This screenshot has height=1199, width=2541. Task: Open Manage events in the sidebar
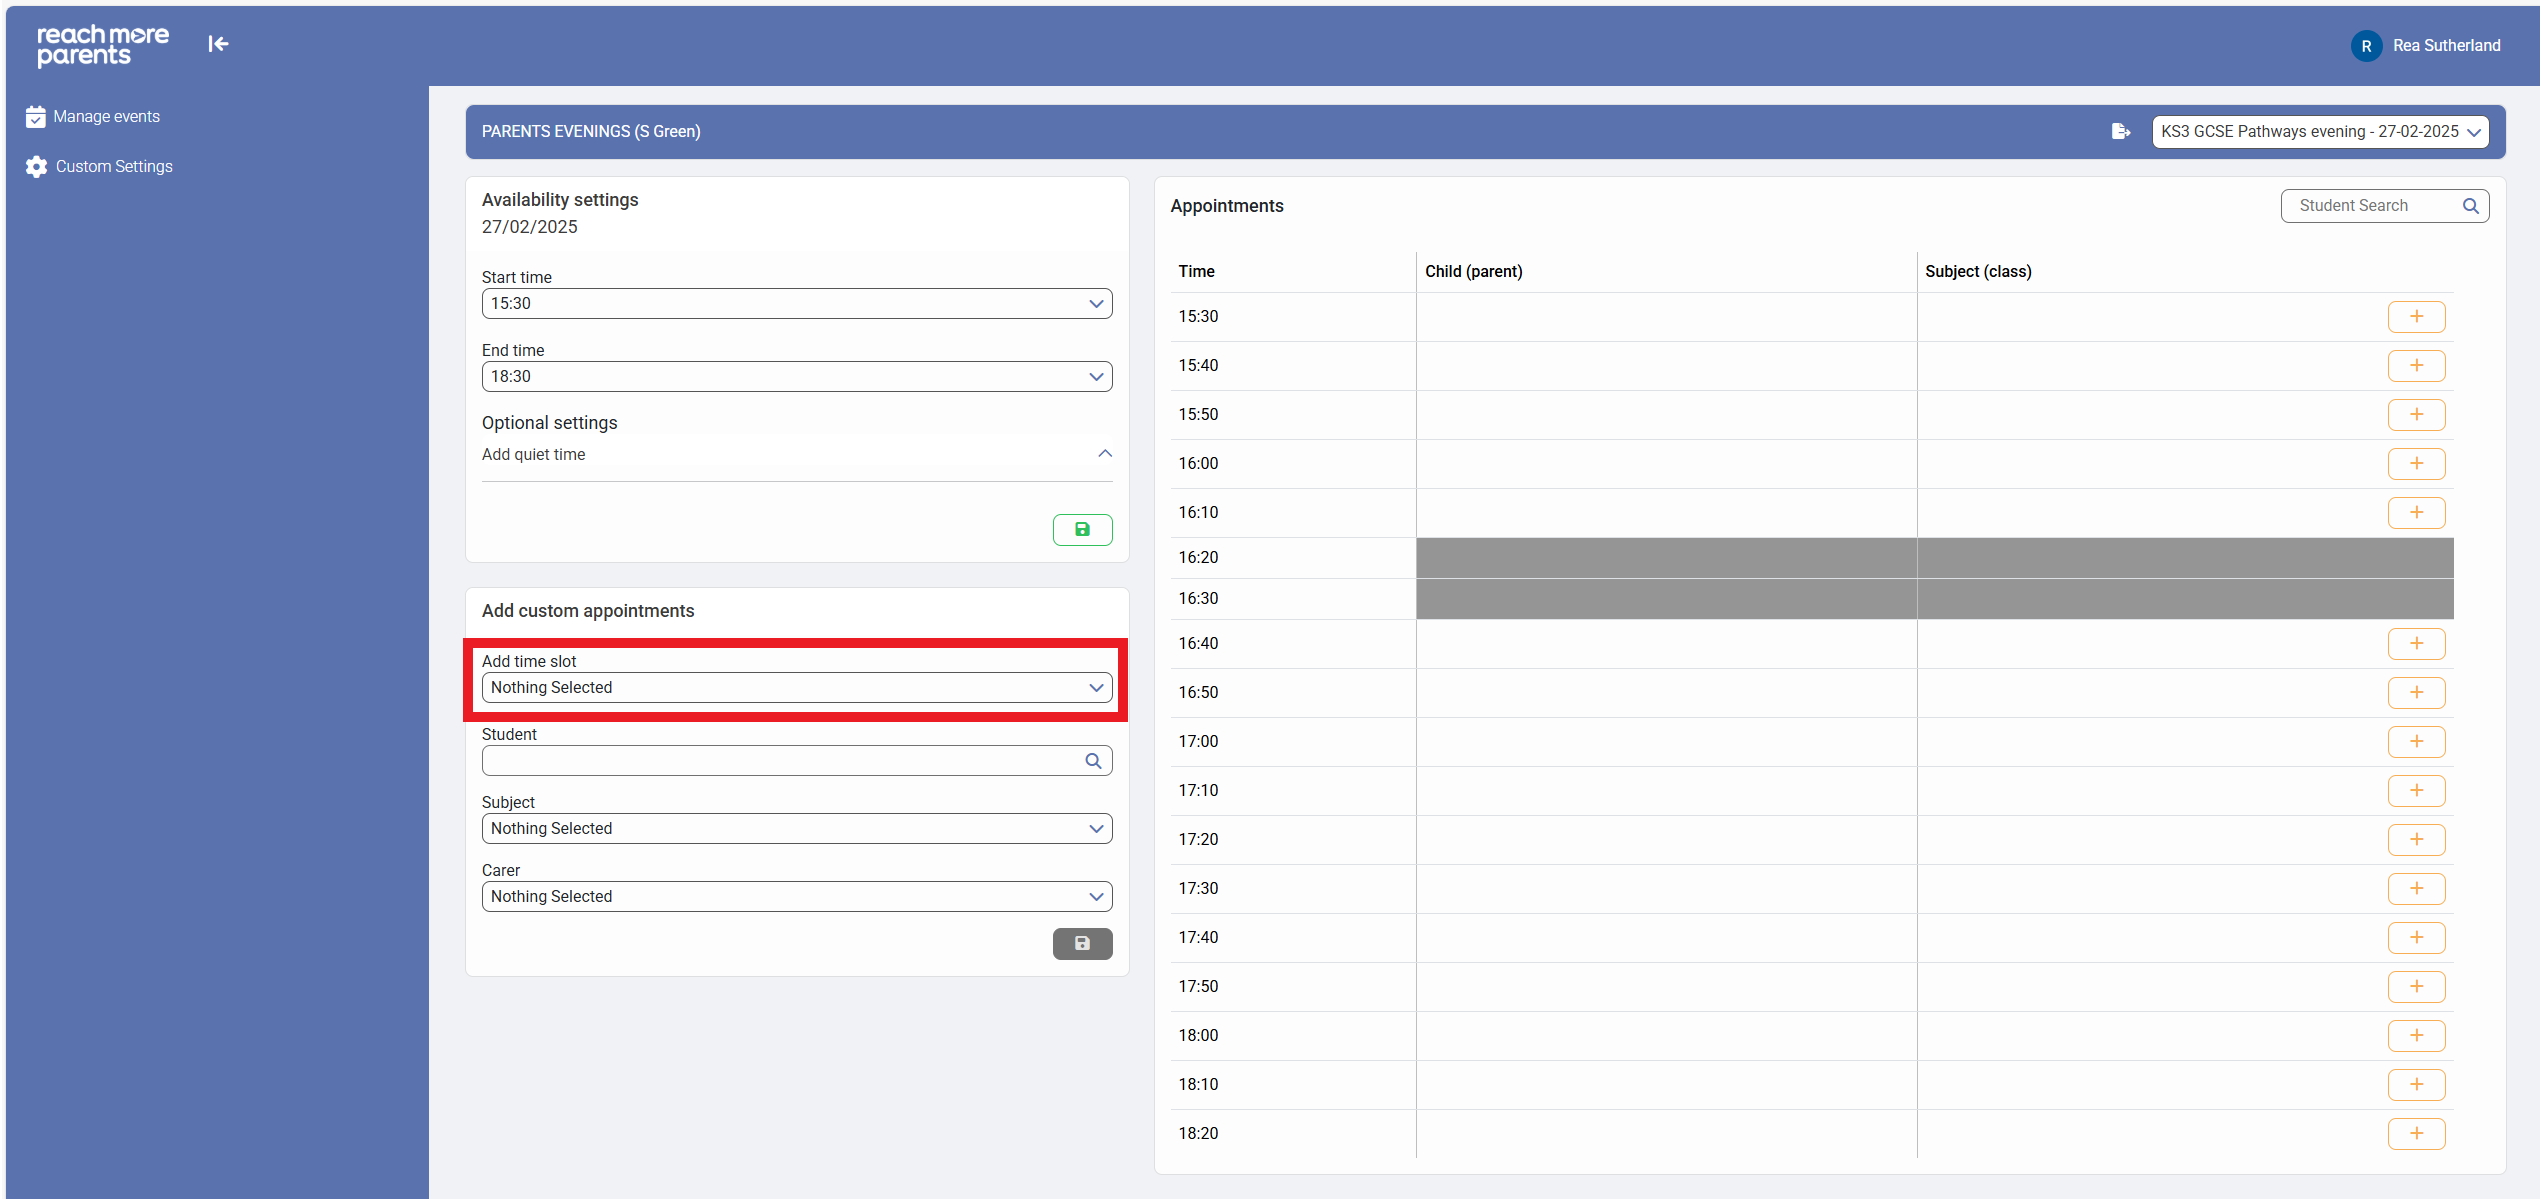(x=106, y=117)
